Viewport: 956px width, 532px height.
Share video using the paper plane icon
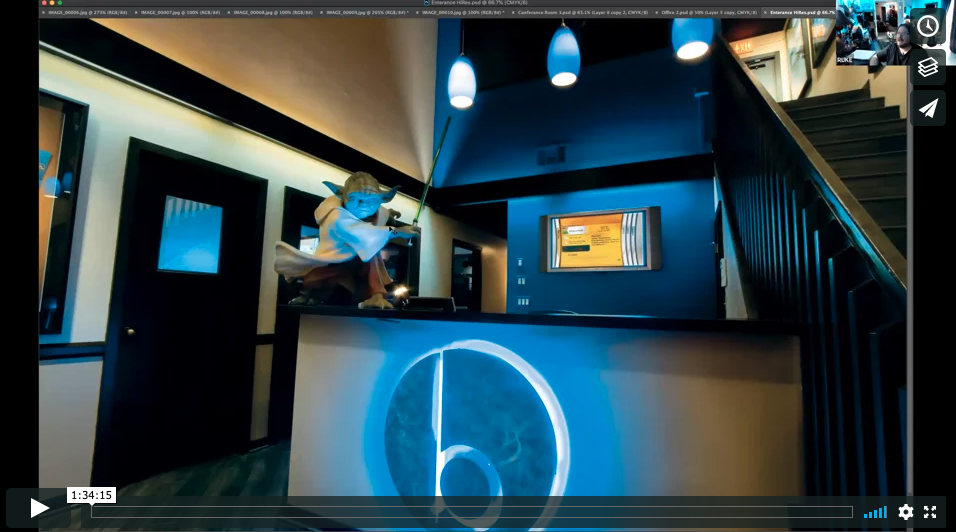(928, 108)
